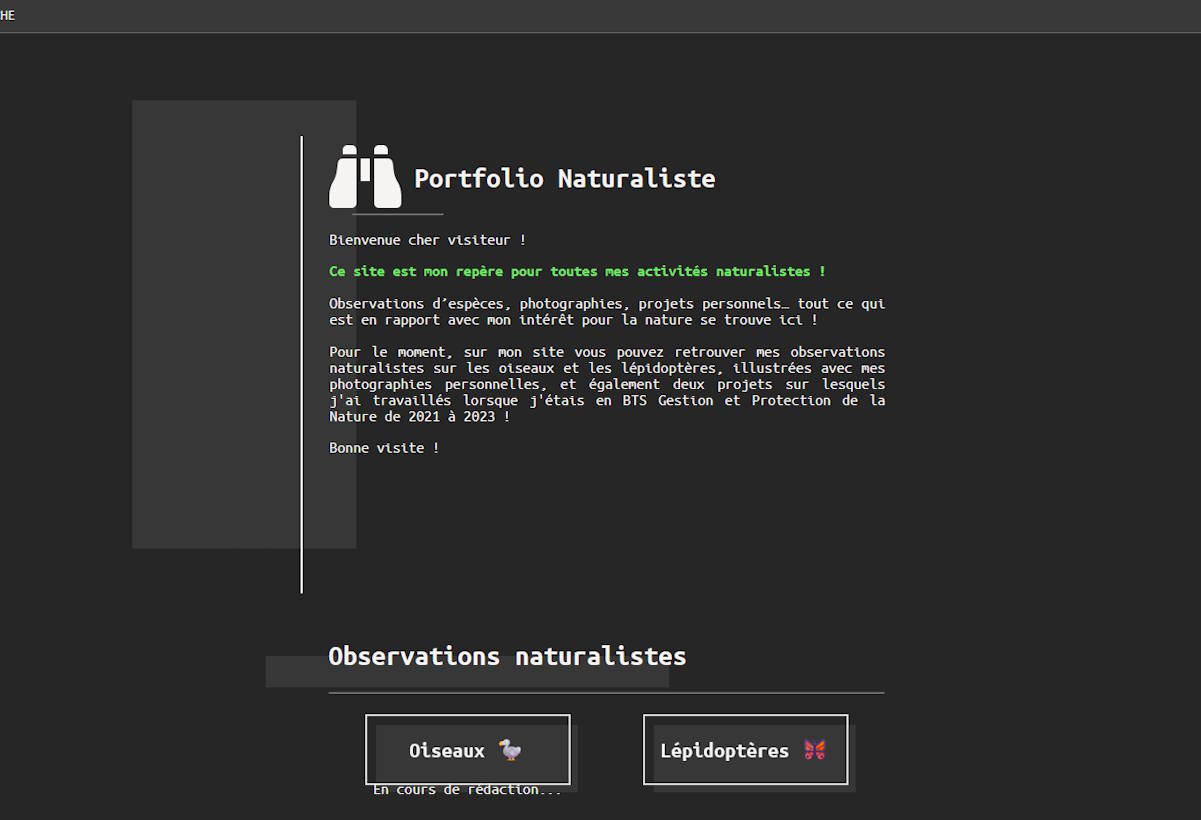This screenshot has width=1201, height=820.
Task: Click the top navigation bar
Action: 600,15
